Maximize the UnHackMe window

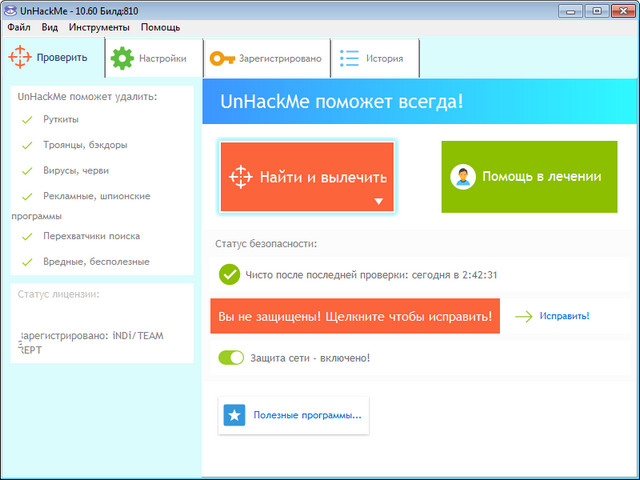tap(596, 11)
